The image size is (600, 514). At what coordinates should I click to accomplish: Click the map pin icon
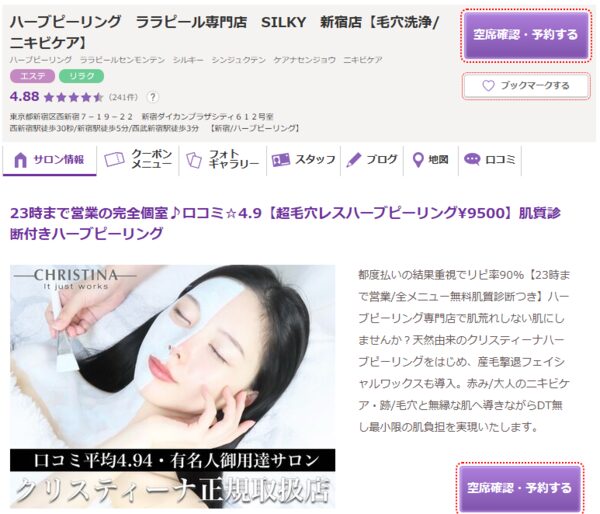pos(418,160)
